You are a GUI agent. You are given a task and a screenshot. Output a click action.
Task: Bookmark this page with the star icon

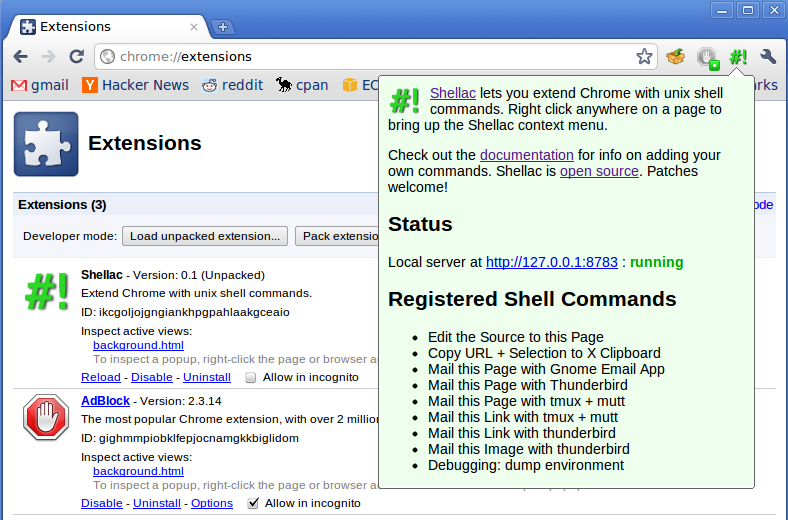(644, 56)
